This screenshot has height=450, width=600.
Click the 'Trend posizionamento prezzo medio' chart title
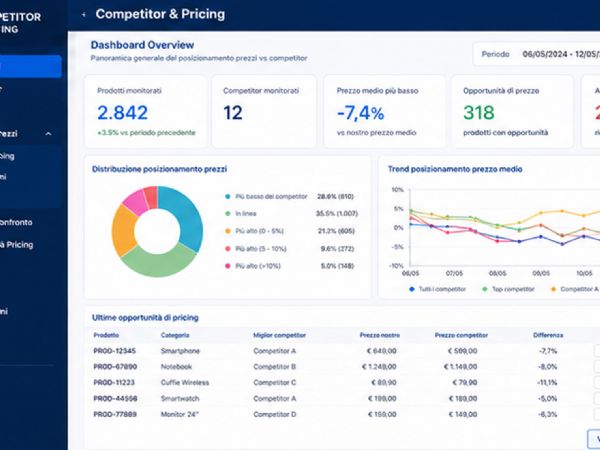(455, 169)
